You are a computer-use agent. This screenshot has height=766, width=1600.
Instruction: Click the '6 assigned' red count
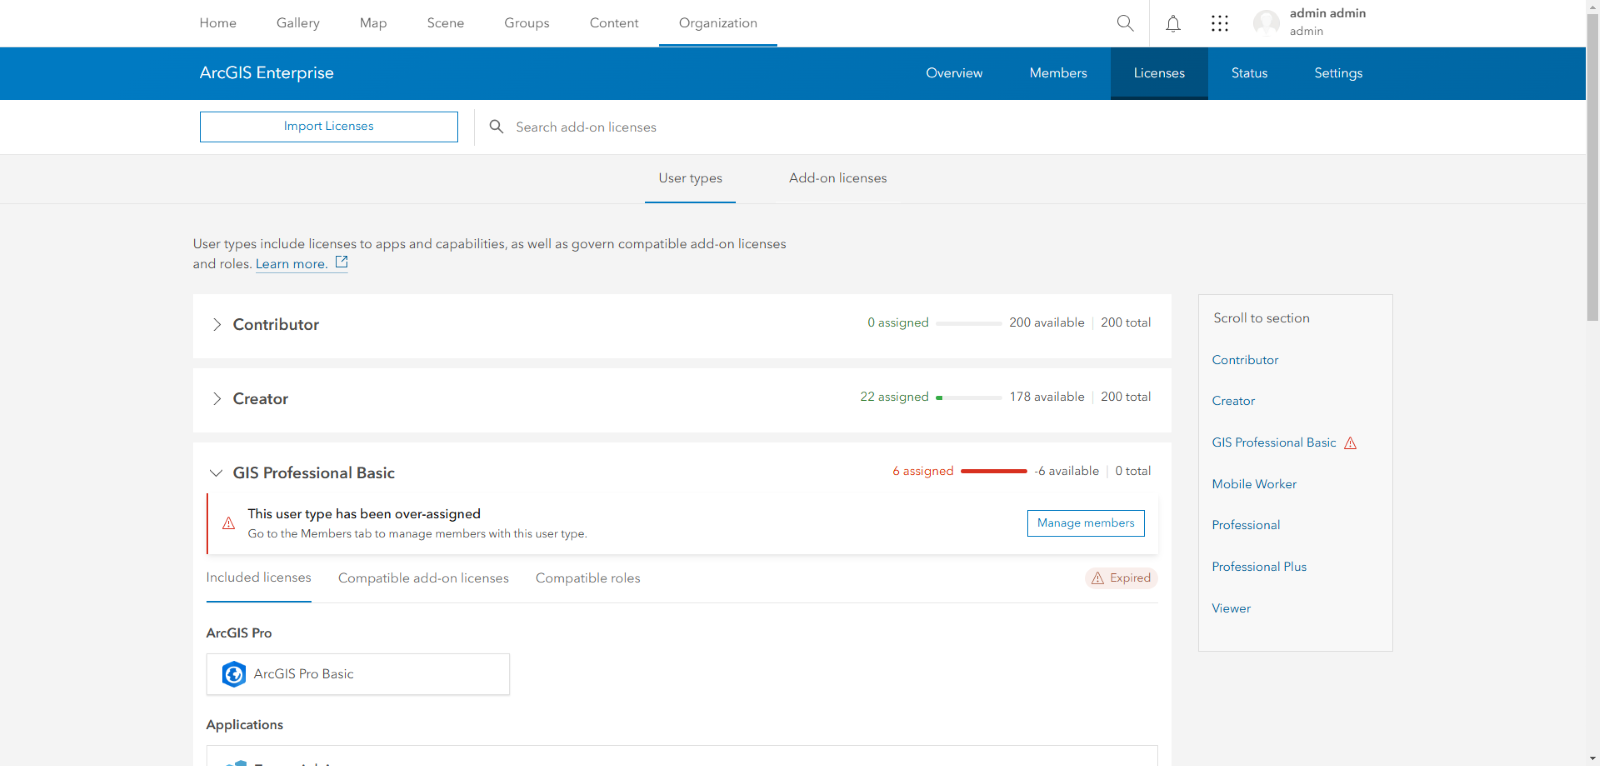point(923,471)
